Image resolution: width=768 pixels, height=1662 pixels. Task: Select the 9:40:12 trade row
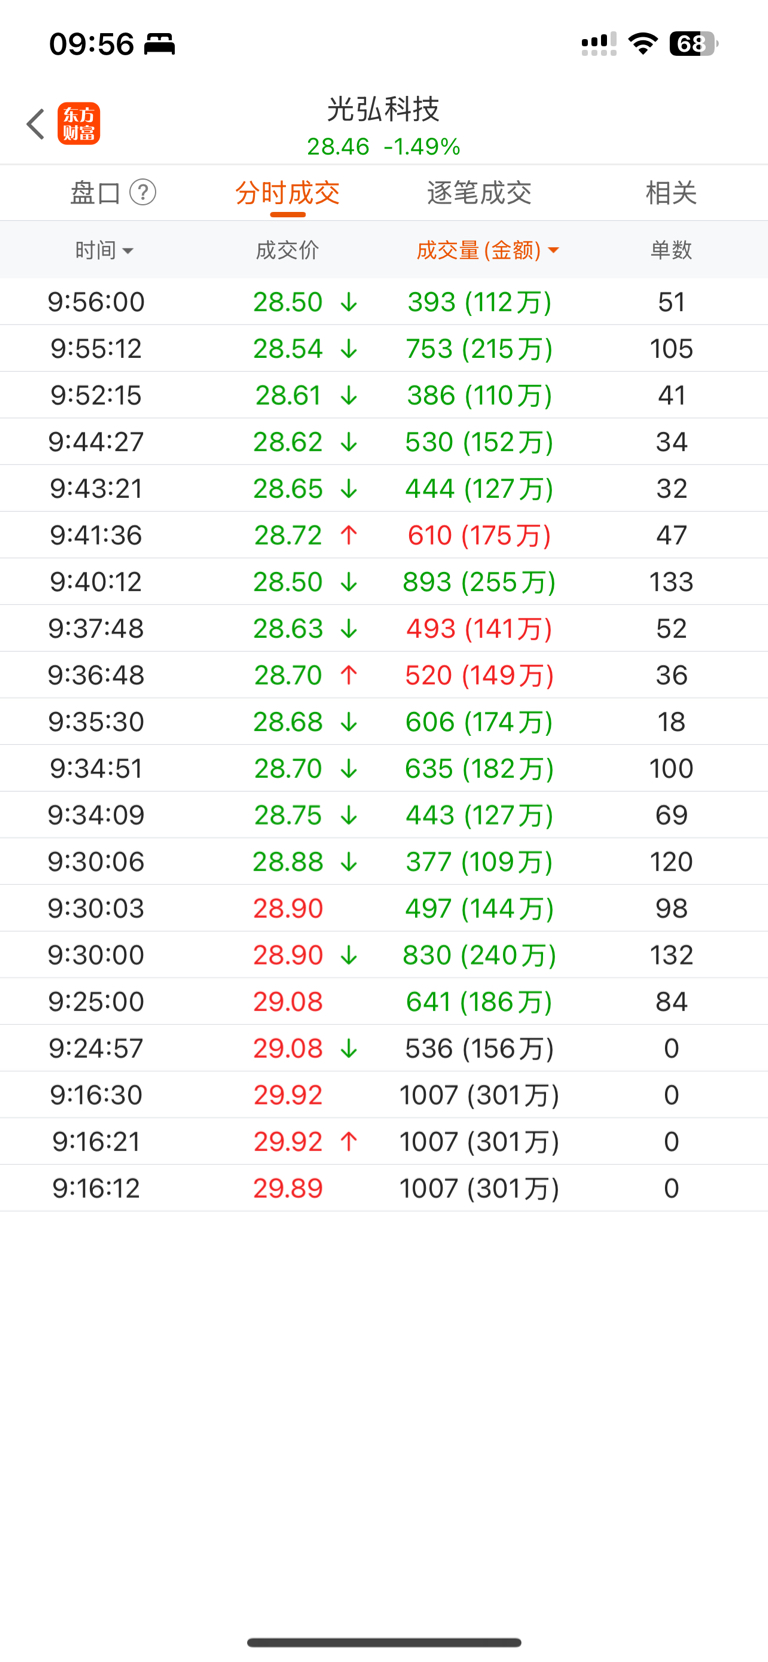(384, 582)
